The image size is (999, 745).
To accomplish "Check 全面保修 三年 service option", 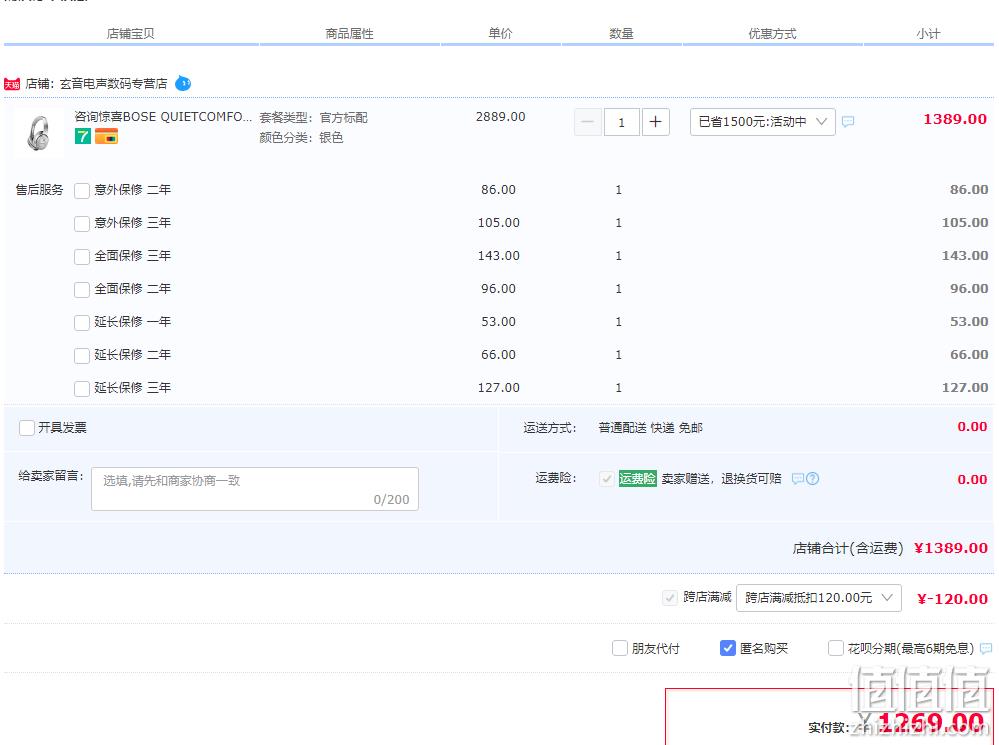I will point(82,257).
